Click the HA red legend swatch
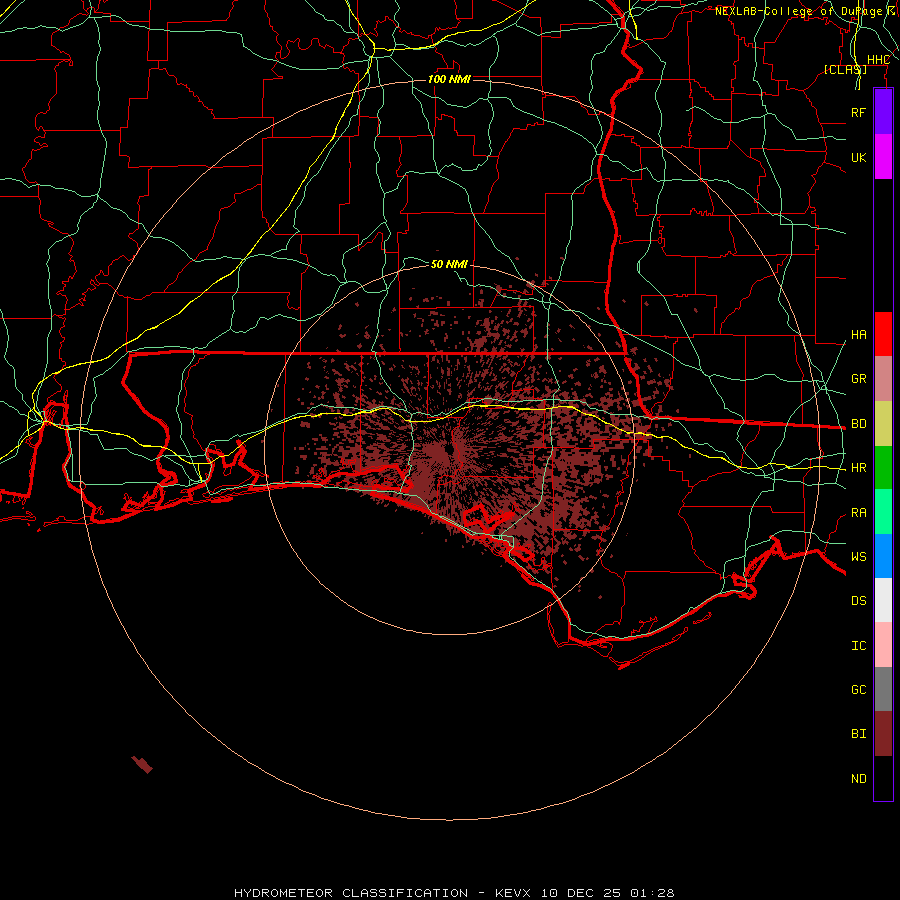 click(883, 334)
